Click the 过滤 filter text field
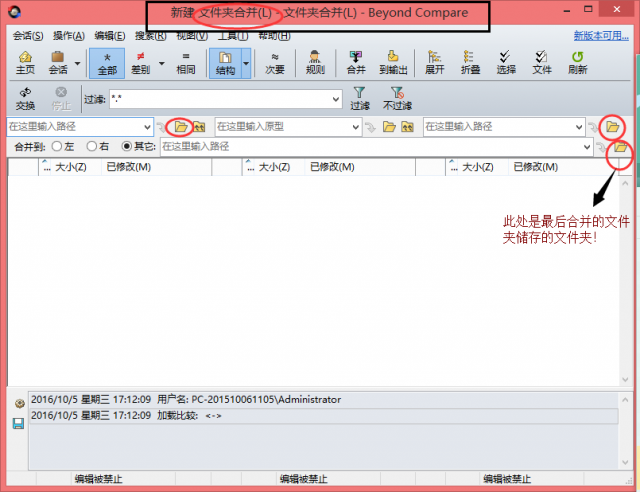This screenshot has height=492, width=640. 220,99
